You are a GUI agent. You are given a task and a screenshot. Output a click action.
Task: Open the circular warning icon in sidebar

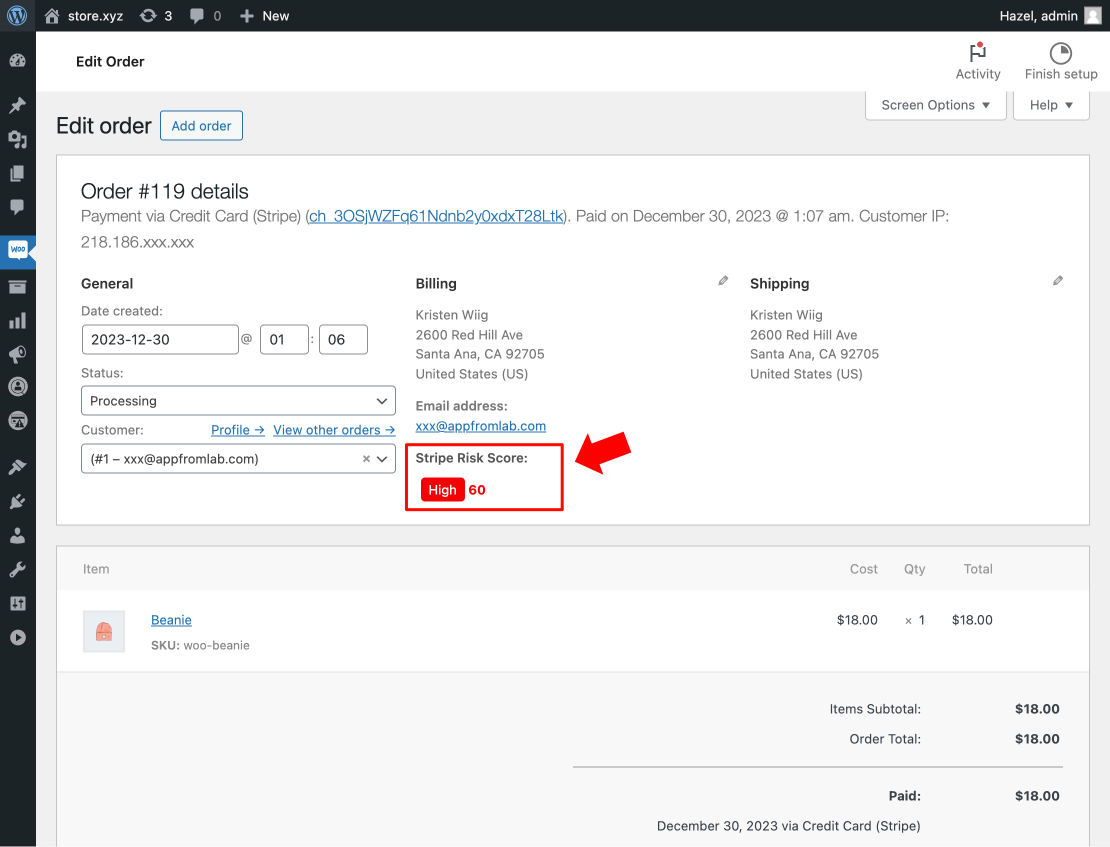click(18, 421)
